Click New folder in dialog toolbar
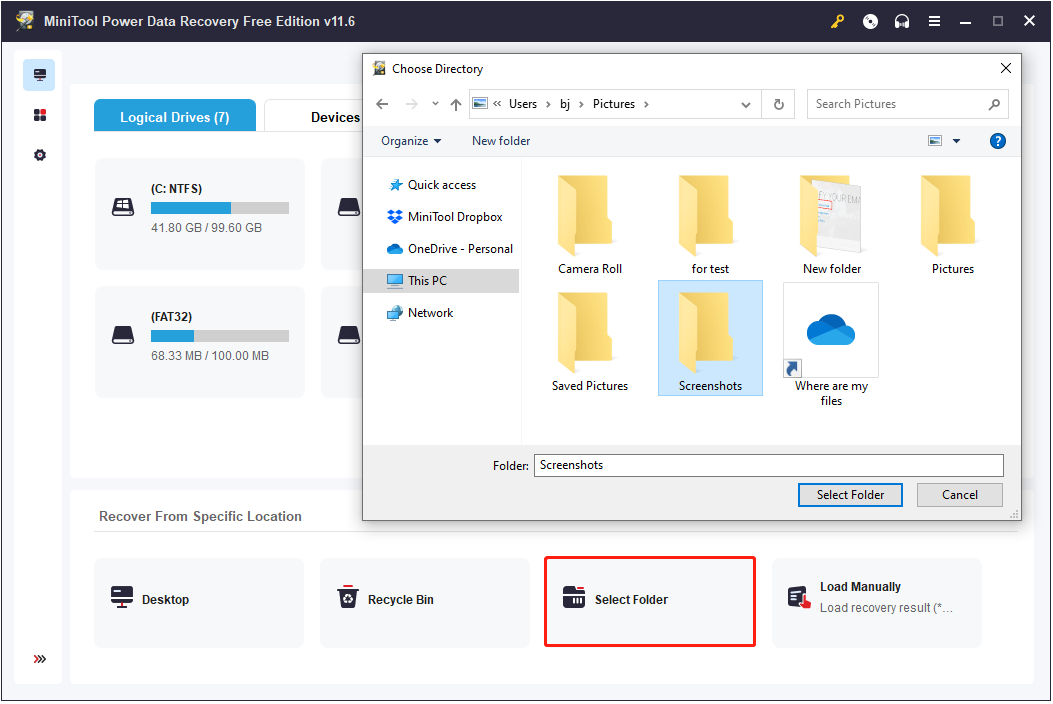Screen dimensions: 1053x704 (x=501, y=141)
